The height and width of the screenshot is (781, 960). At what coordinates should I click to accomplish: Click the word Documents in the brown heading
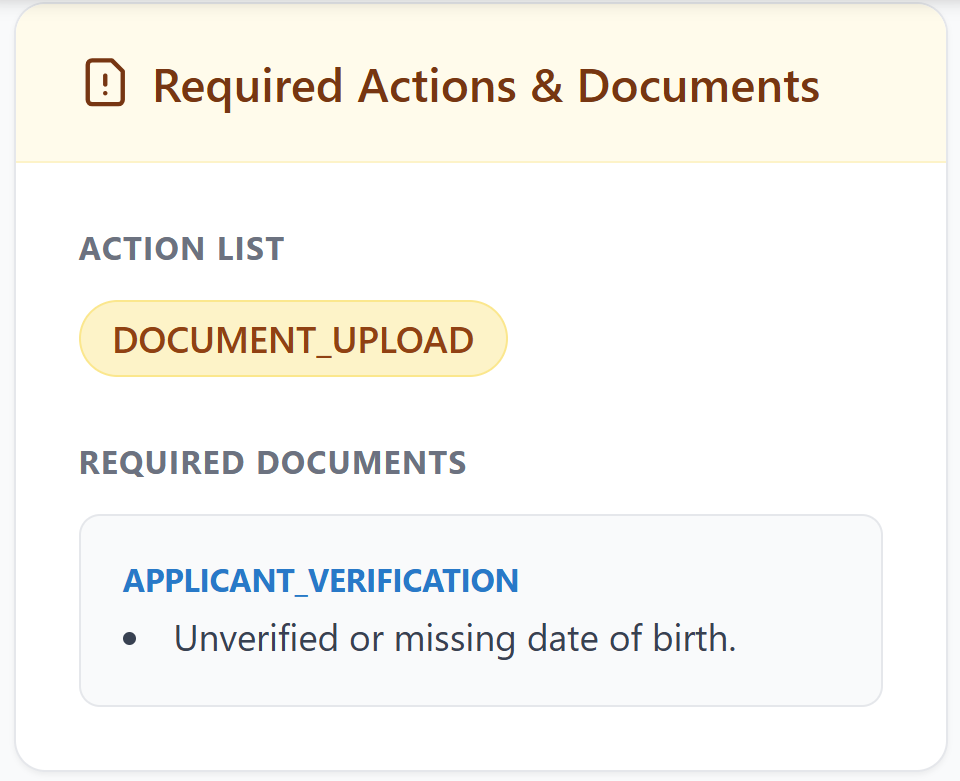(x=699, y=86)
